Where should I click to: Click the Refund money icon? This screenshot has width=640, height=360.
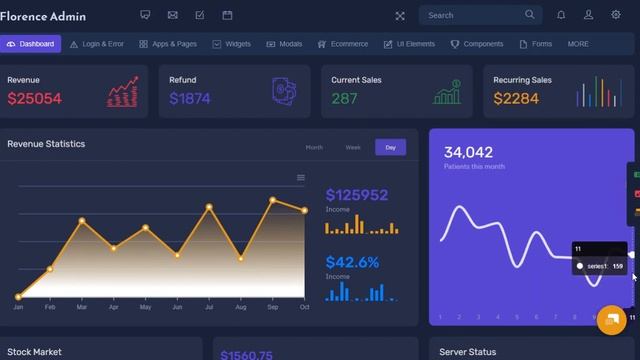[x=284, y=91]
